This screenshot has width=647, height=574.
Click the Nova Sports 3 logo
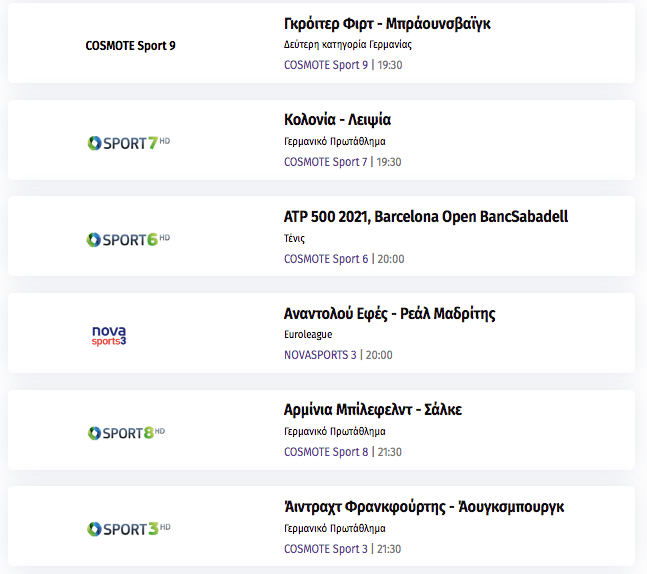tap(109, 336)
